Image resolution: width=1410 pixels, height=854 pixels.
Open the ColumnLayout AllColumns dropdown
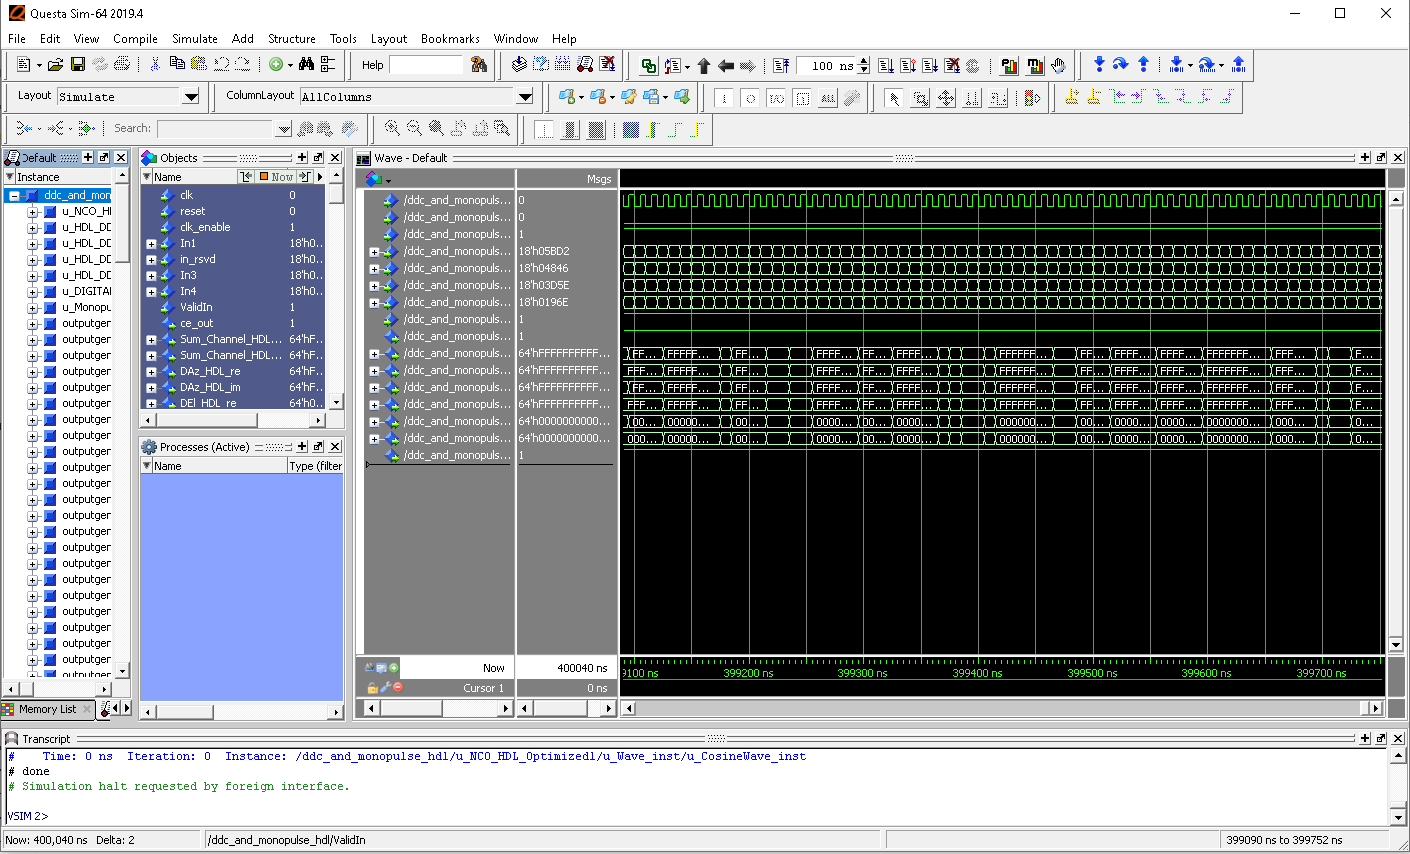[525, 97]
